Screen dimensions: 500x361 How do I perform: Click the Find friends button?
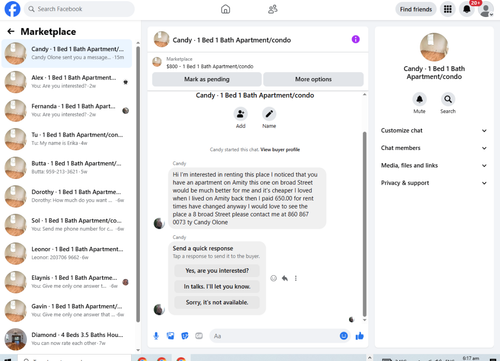pos(416,9)
